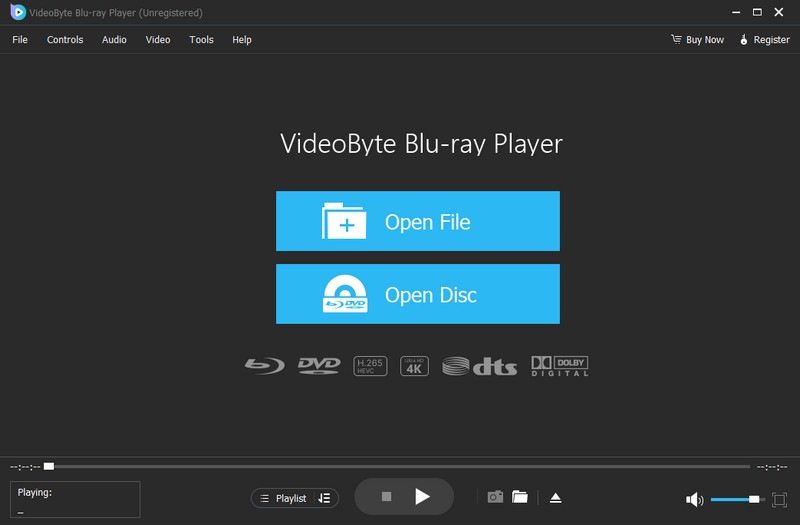Show the Playlist panel
800x525 pixels.
[284, 498]
